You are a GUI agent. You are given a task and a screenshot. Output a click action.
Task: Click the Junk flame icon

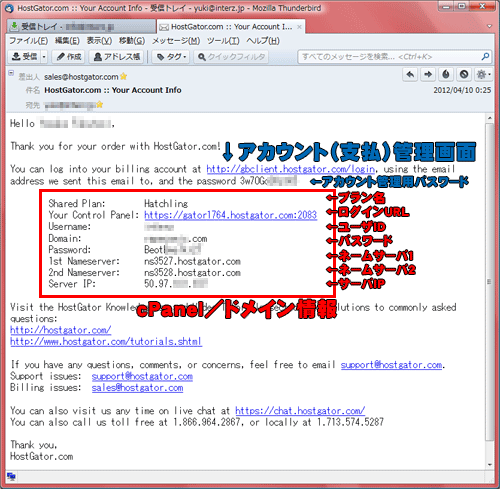[446, 74]
